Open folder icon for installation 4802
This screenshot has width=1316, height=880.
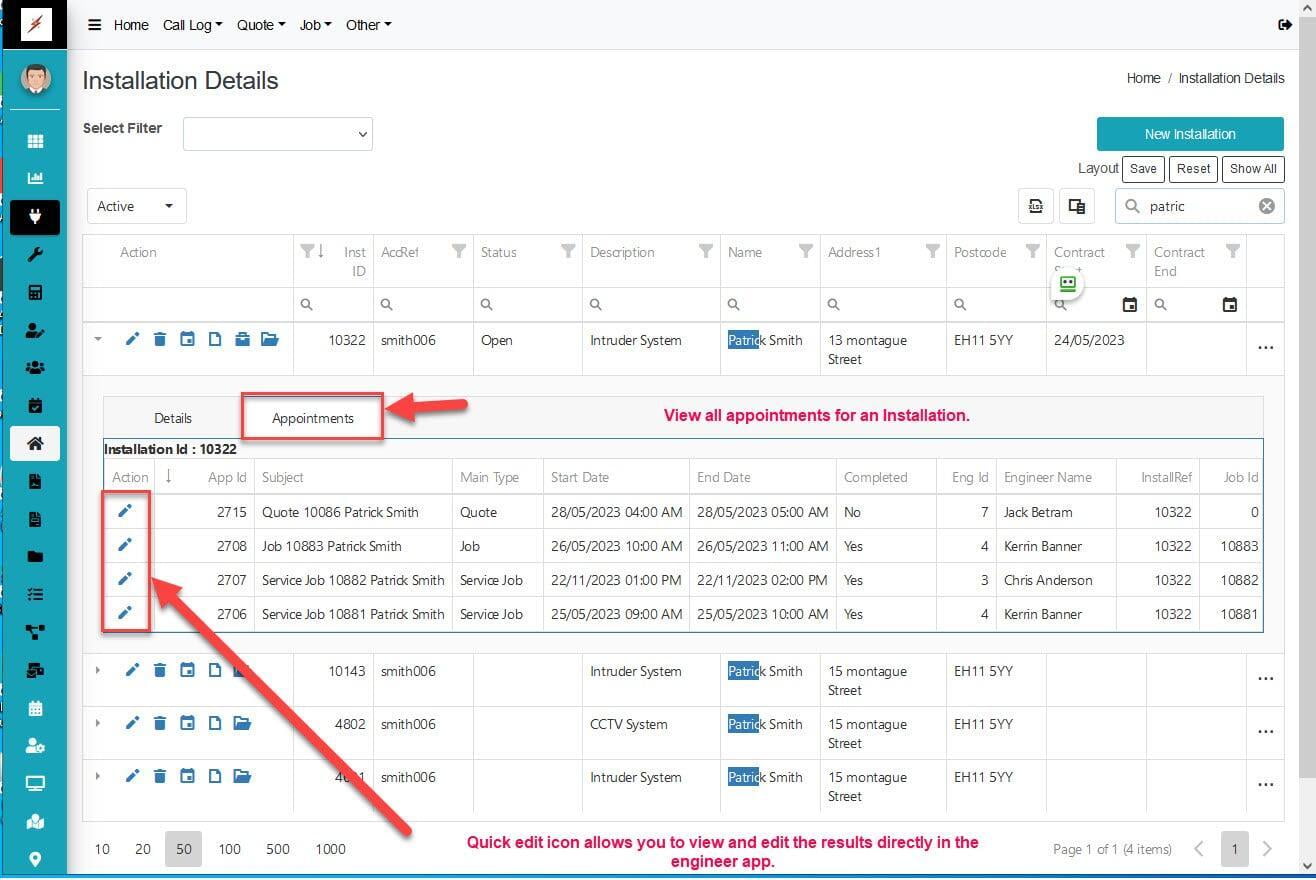coord(242,724)
